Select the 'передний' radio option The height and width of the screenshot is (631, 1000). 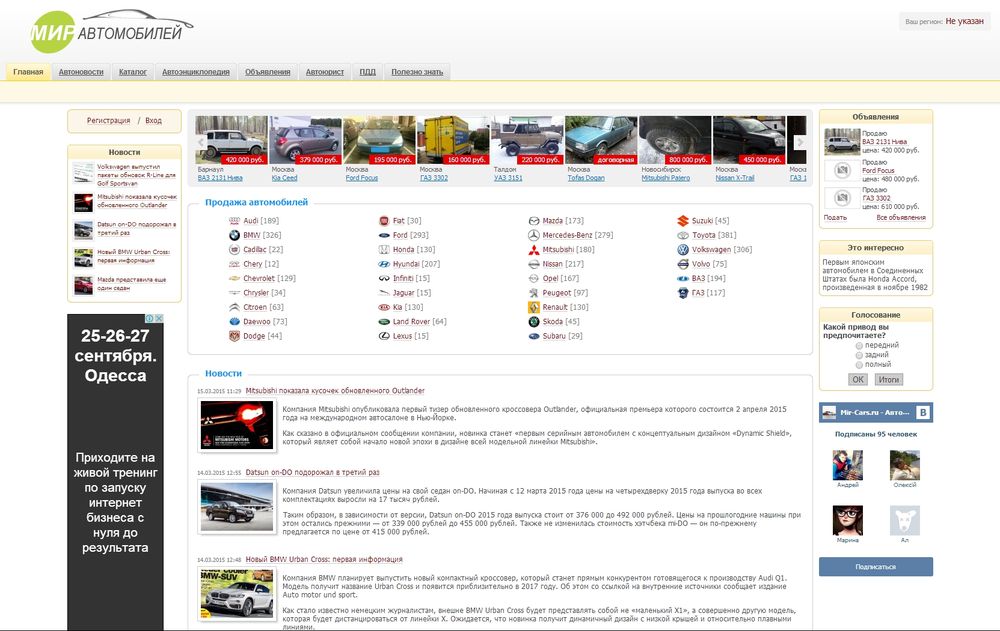[859, 345]
